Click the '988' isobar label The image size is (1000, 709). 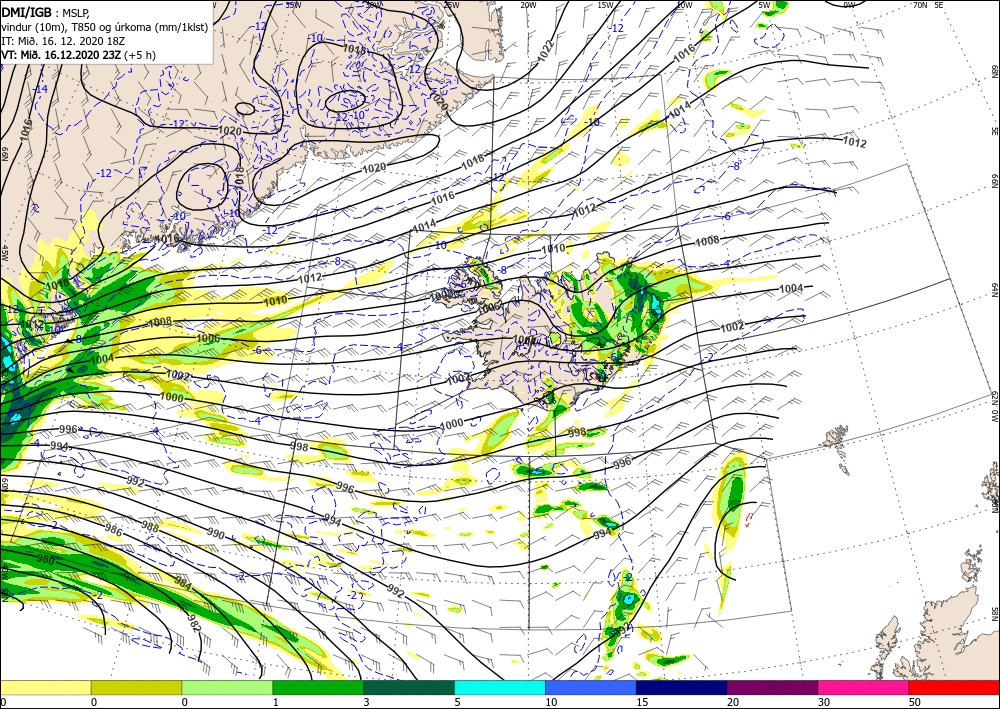(150, 527)
